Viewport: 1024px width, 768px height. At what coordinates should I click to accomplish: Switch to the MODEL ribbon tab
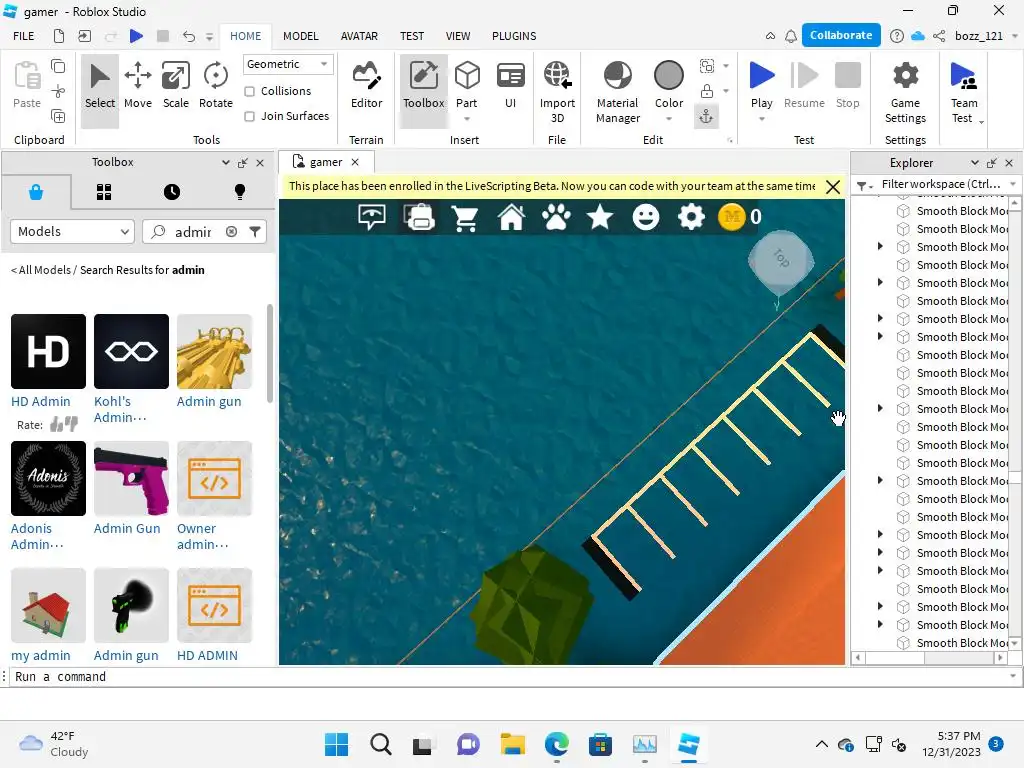click(x=300, y=36)
